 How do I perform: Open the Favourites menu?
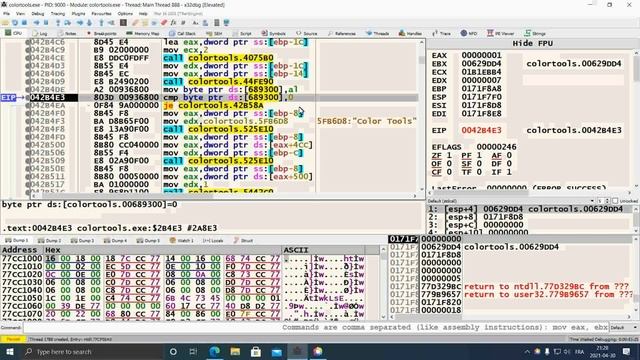[x=102, y=13]
